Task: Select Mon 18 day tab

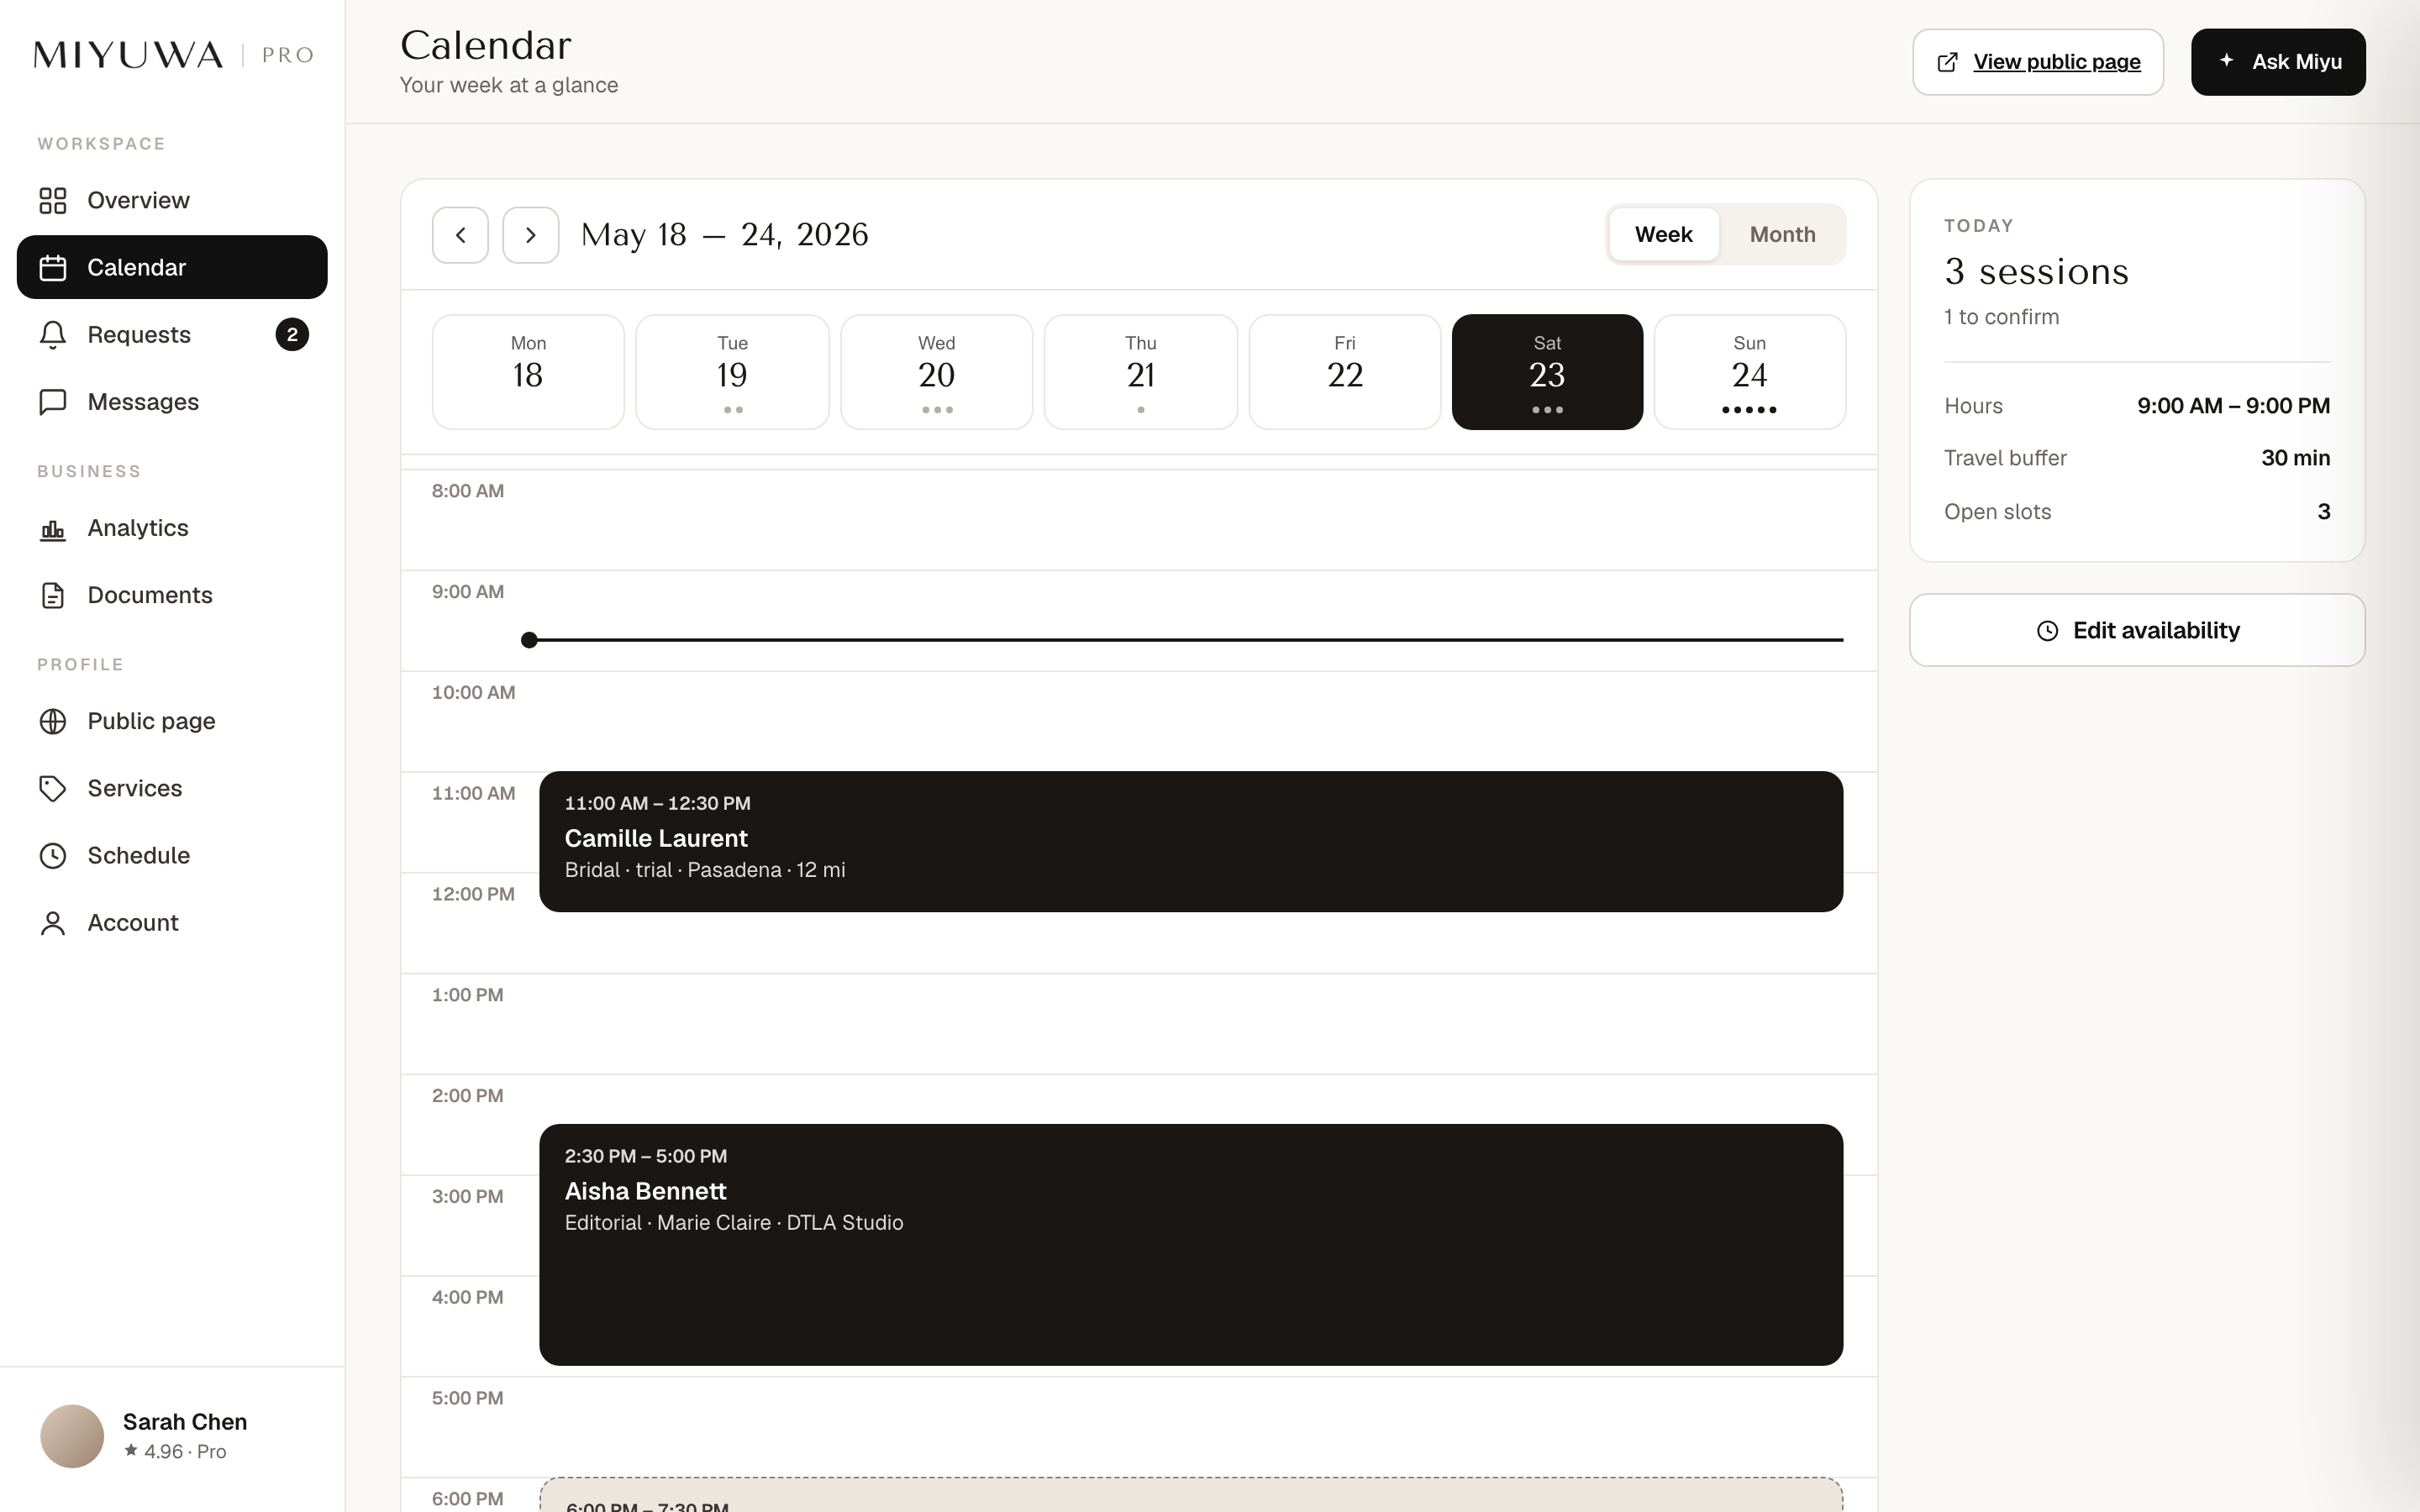Action: (528, 372)
